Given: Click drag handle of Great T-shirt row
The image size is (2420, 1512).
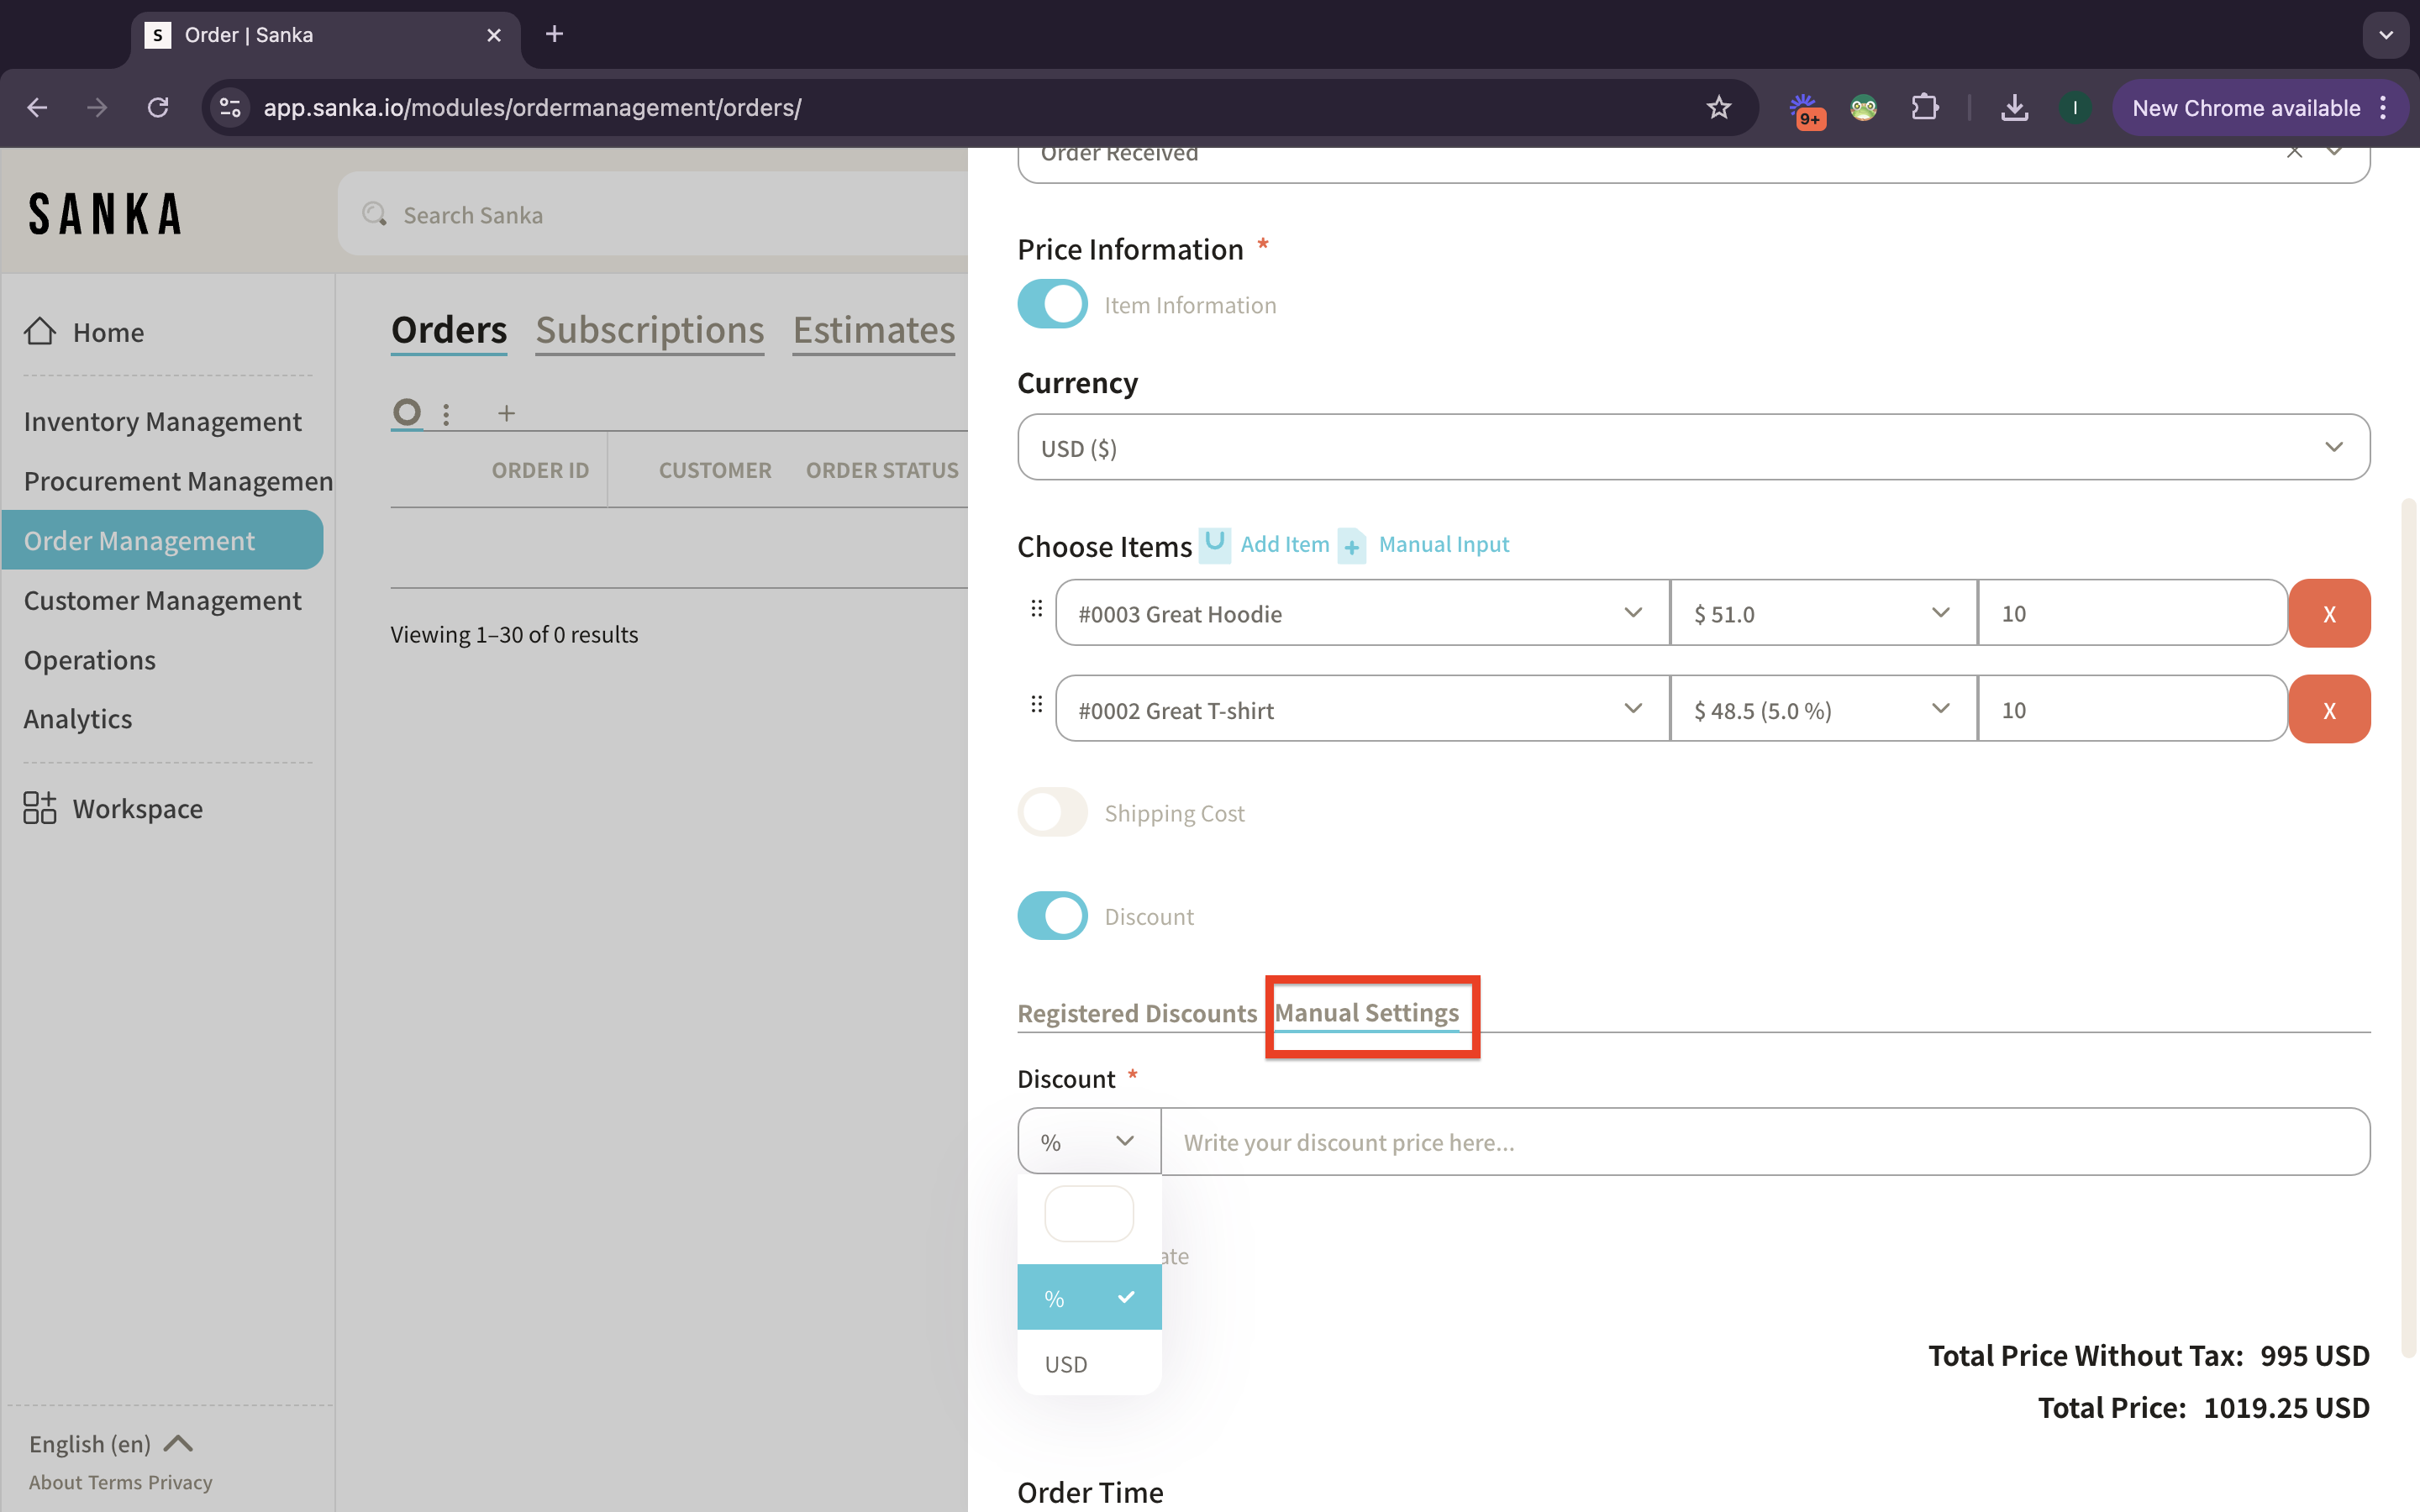Looking at the screenshot, I should pyautogui.click(x=1036, y=705).
